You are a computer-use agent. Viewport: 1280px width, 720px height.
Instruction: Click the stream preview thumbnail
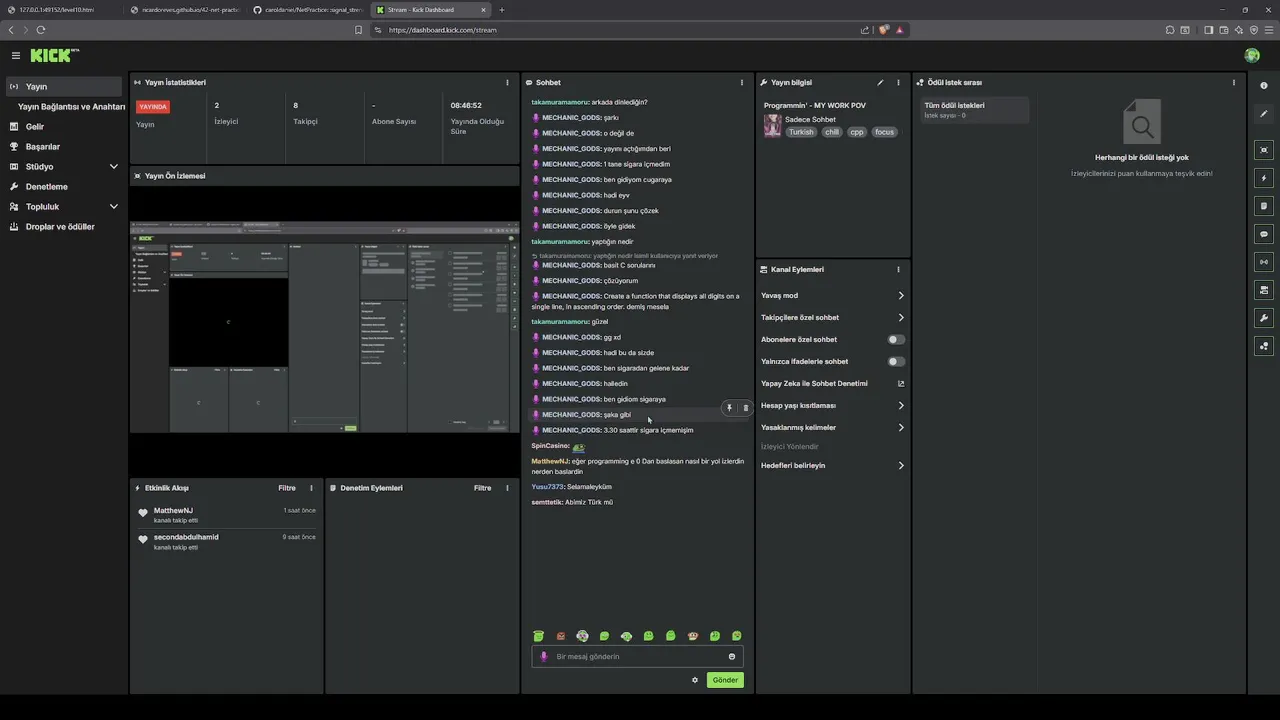tap(325, 328)
